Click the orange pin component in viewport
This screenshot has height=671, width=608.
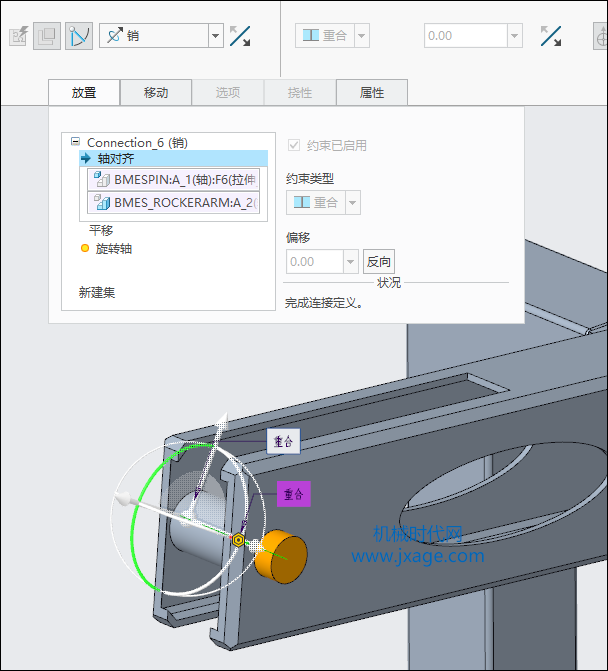click(x=281, y=557)
